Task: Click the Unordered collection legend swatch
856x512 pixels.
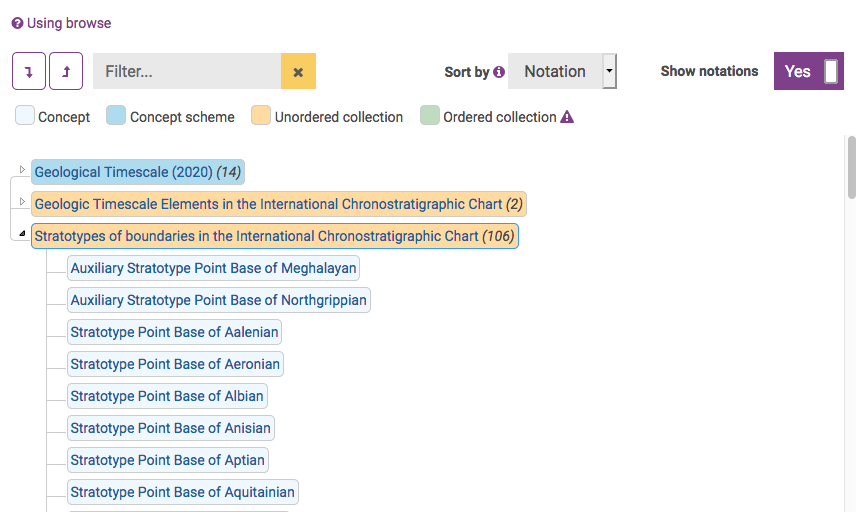Action: 261,116
